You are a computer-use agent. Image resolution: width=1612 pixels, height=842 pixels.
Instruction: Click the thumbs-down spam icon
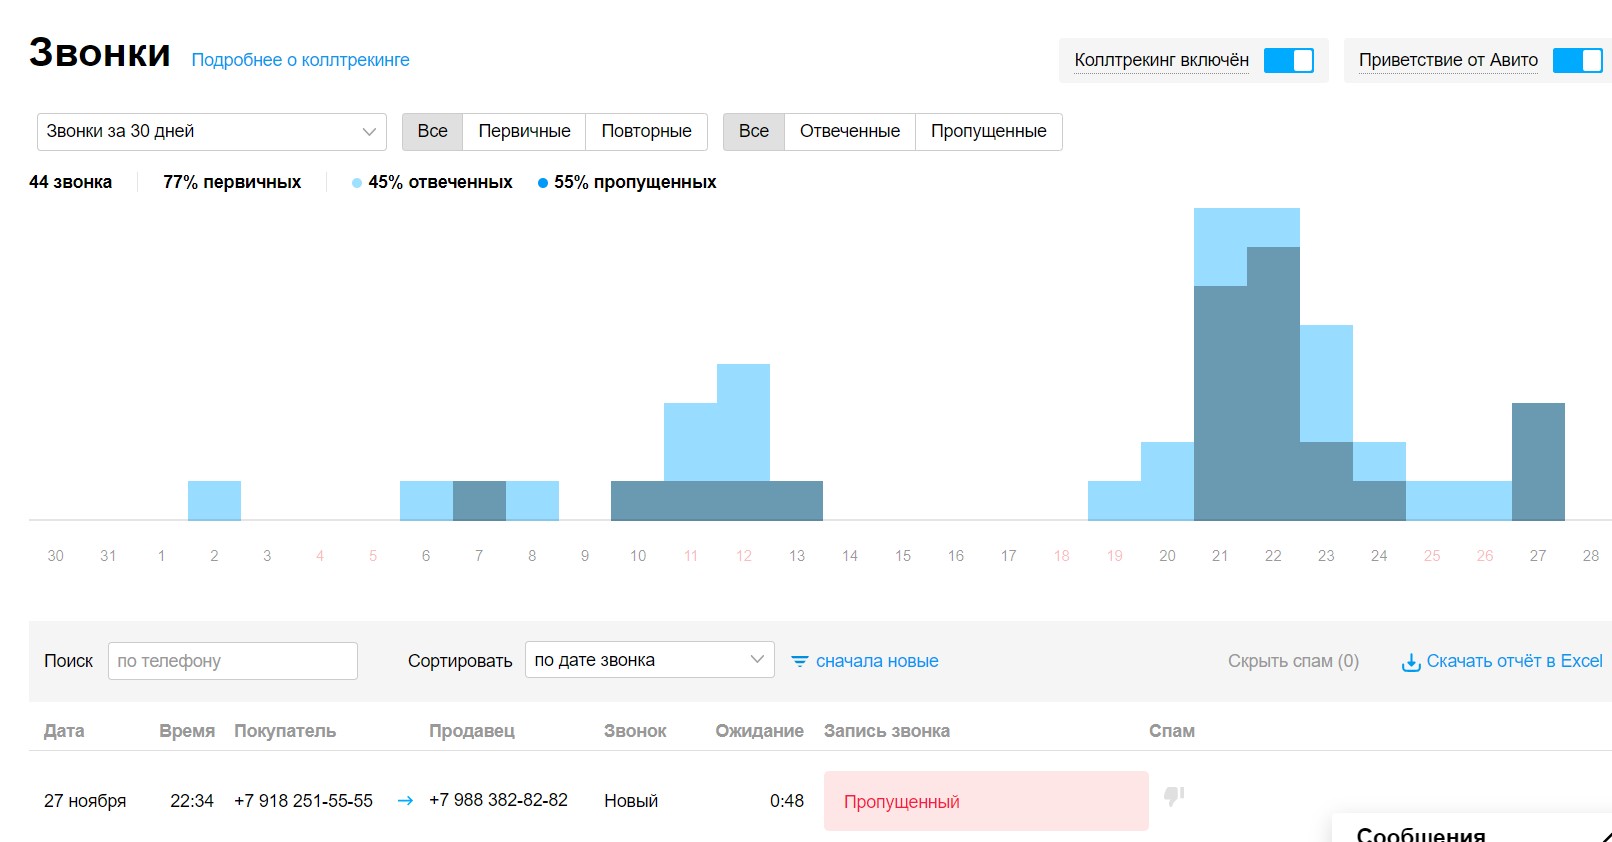[1174, 796]
